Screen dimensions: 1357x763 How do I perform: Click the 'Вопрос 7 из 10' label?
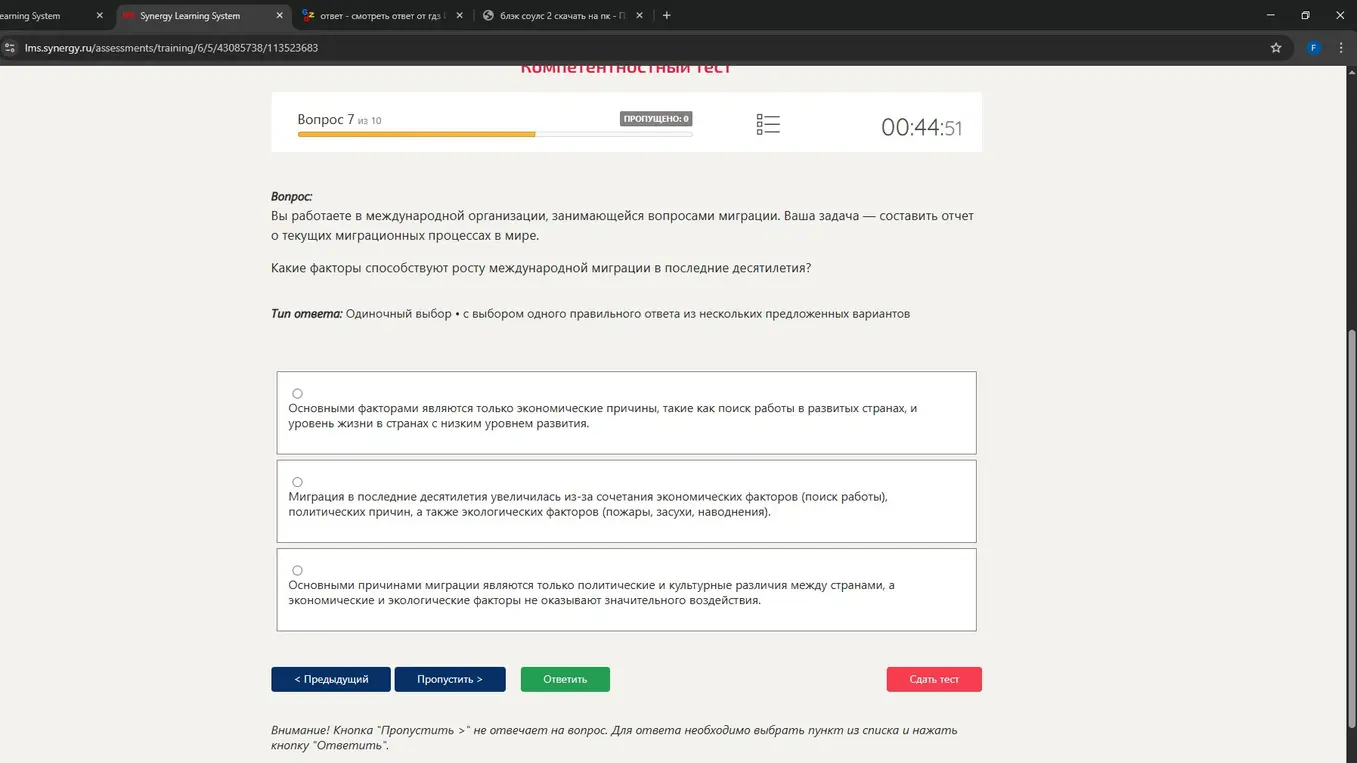tap(339, 120)
